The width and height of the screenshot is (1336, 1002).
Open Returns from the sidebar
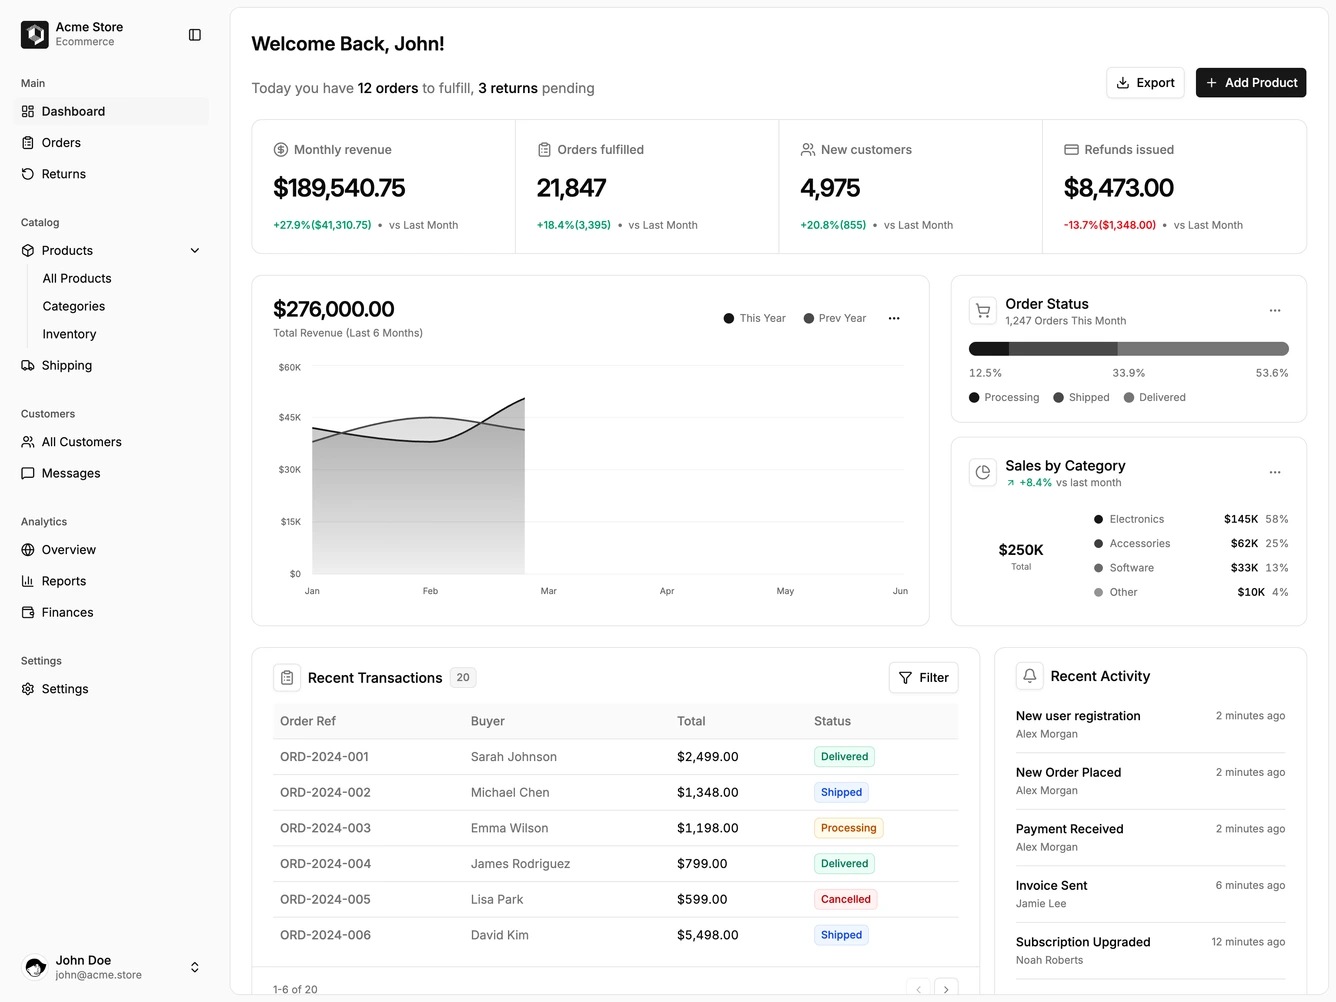pos(111,174)
